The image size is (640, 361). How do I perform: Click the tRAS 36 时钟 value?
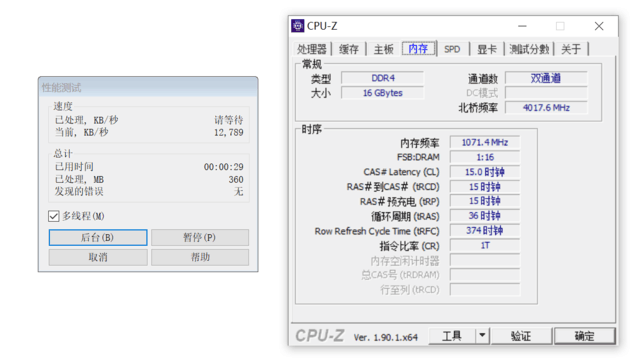pos(485,216)
